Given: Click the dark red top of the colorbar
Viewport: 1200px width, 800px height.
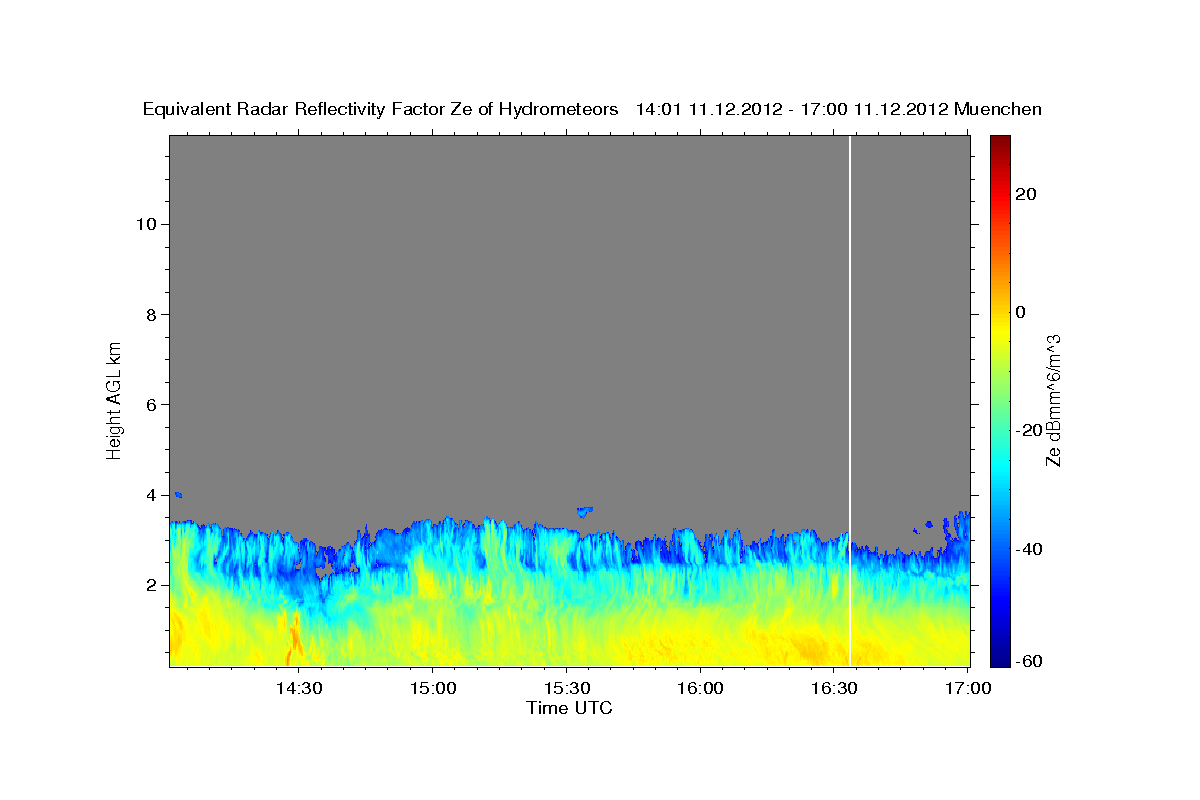Looking at the screenshot, I should click(x=1000, y=141).
